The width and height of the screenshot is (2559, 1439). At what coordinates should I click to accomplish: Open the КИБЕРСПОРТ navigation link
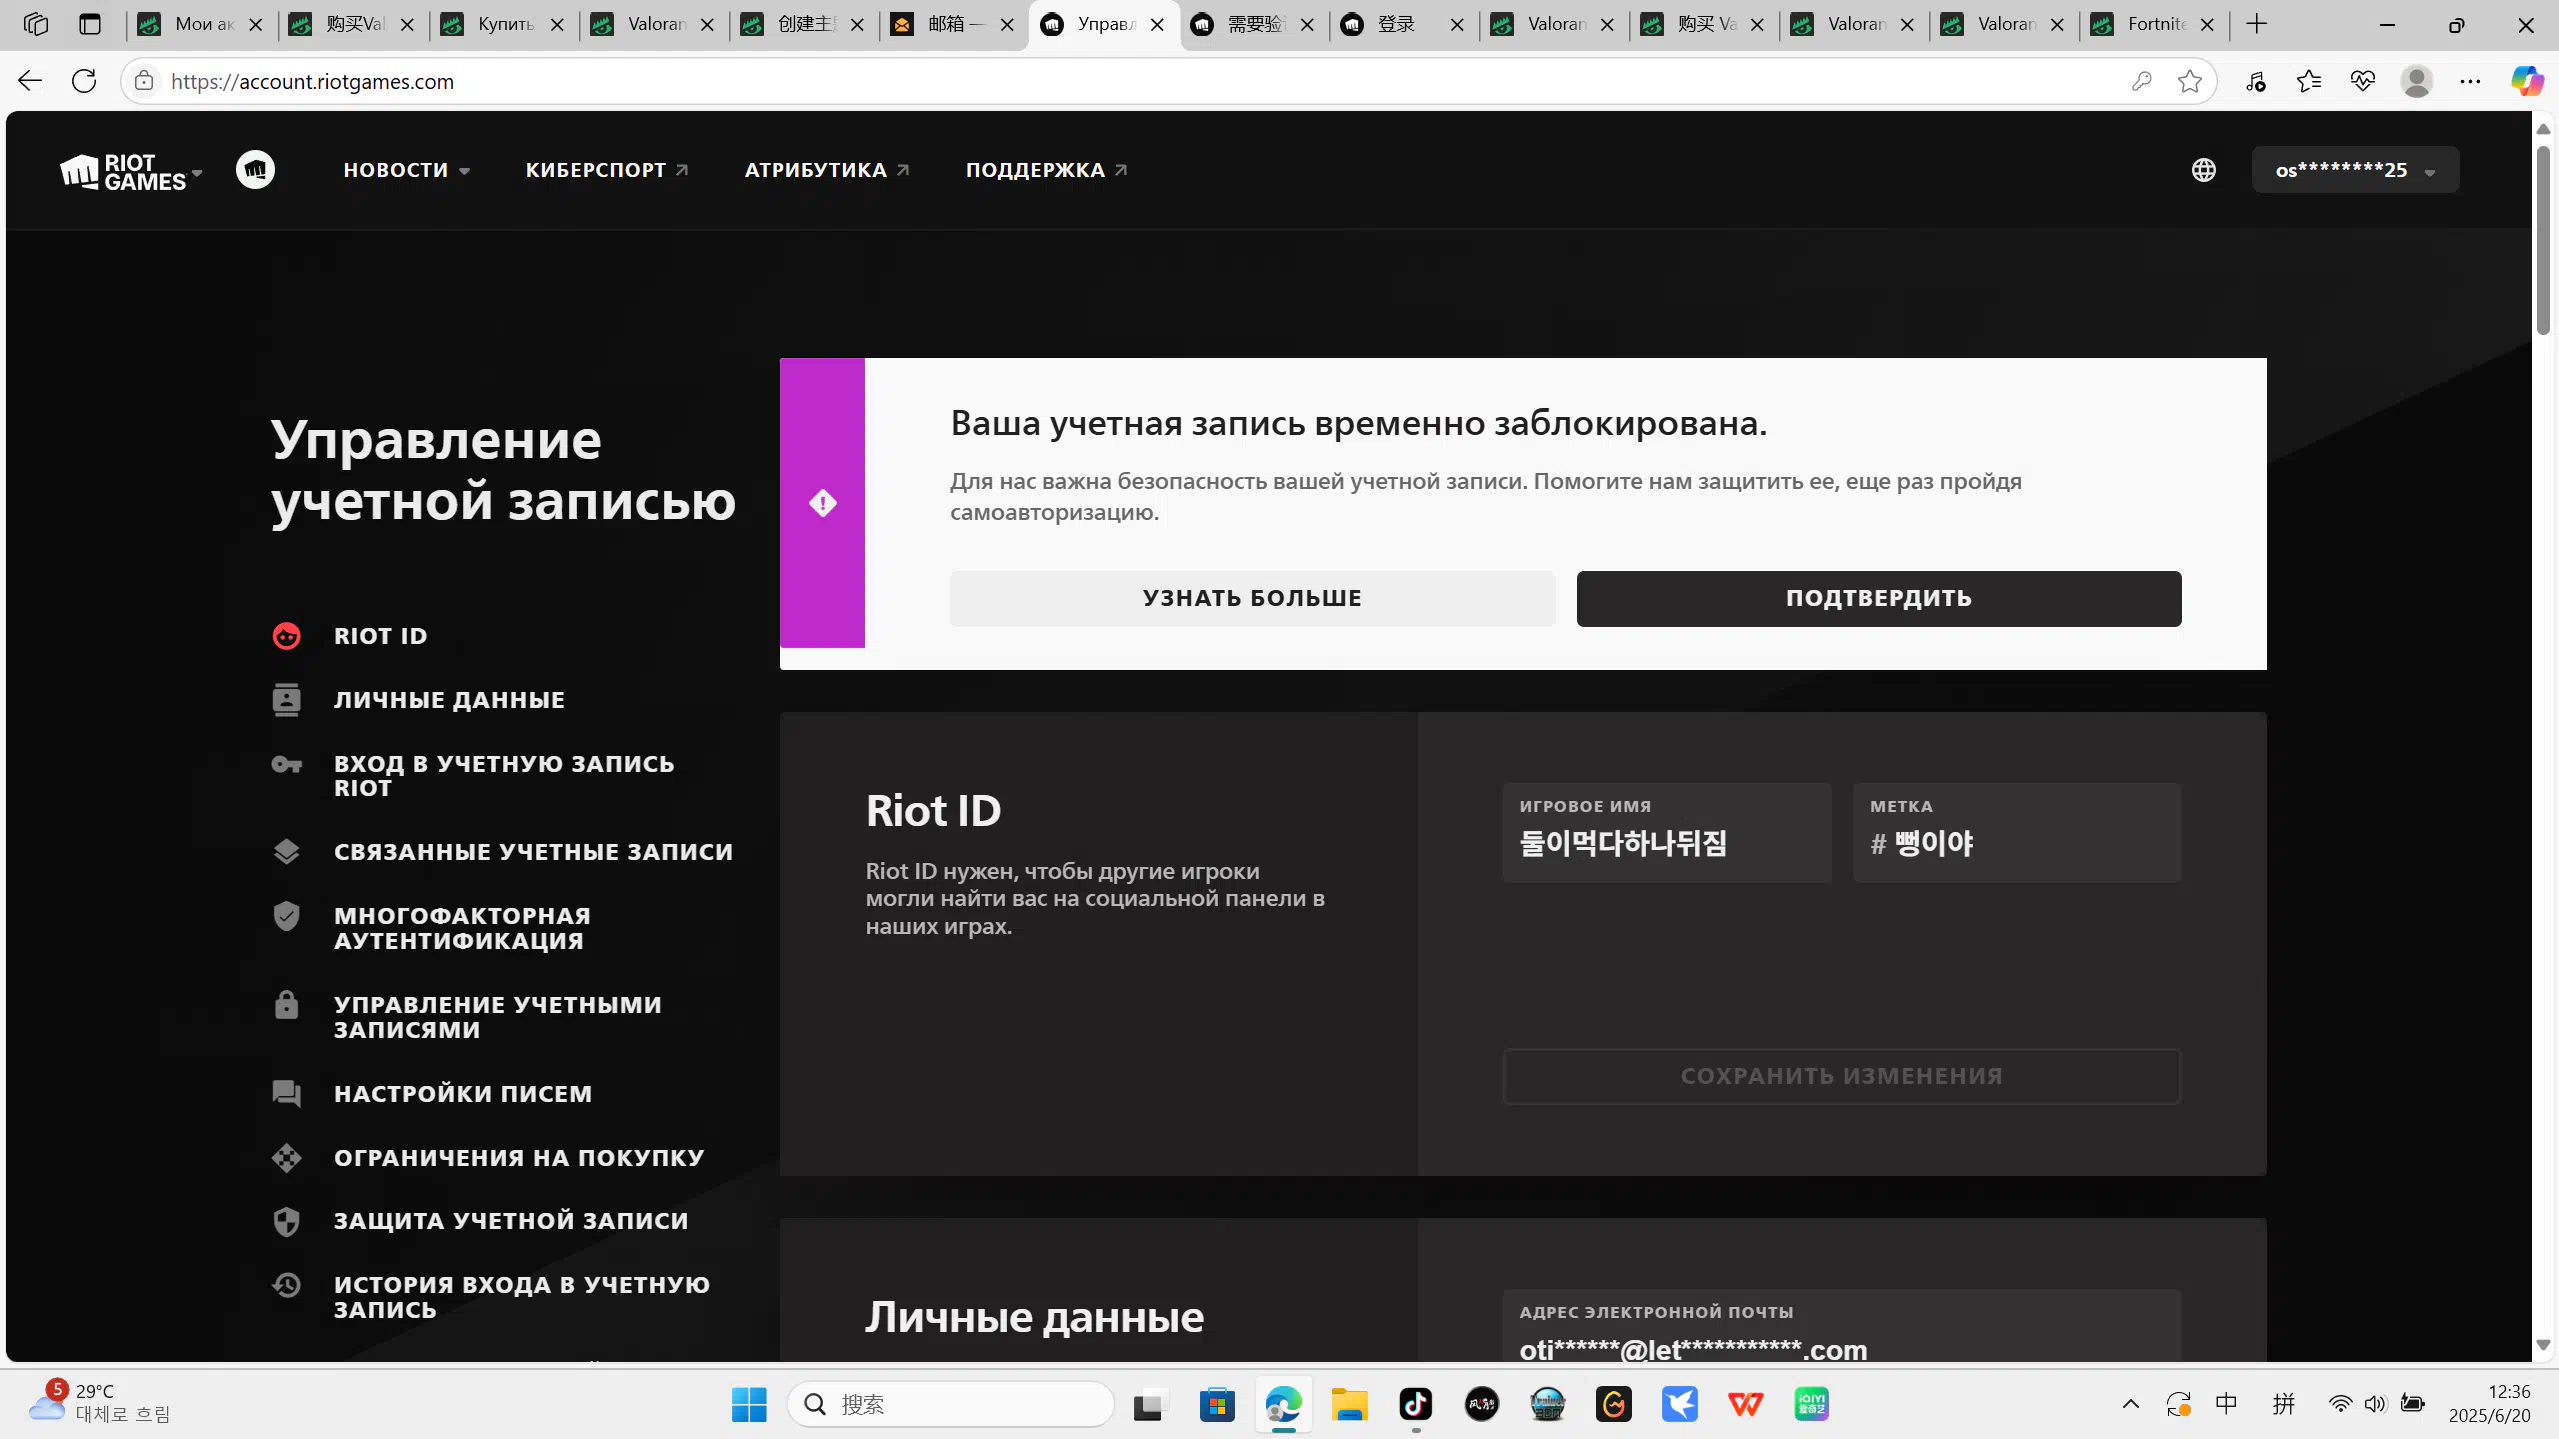coord(607,171)
